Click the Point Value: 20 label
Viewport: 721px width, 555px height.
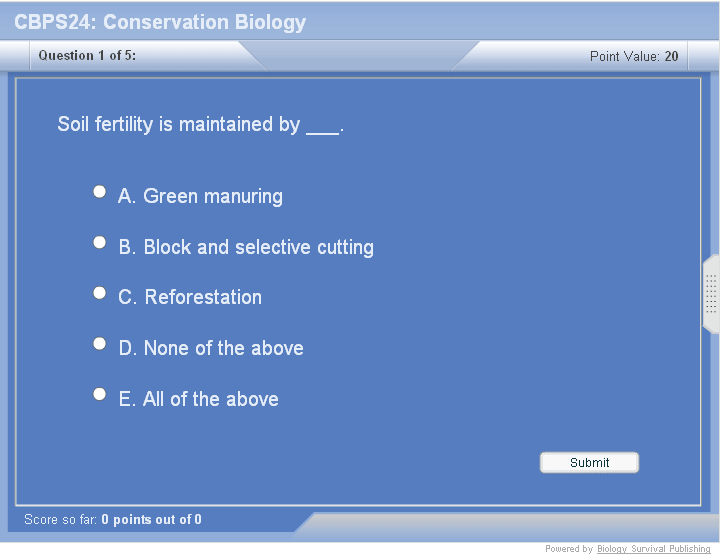(633, 57)
